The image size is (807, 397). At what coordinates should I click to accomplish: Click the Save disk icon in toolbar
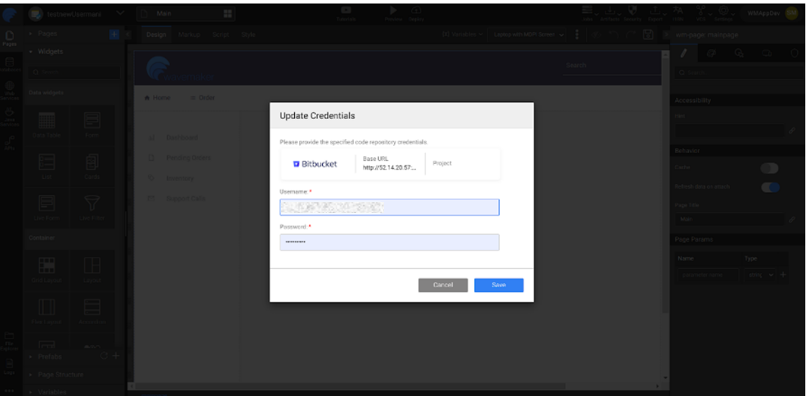[648, 34]
